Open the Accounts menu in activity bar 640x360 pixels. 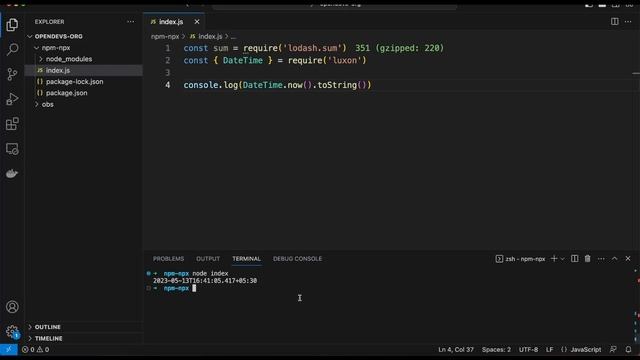(x=12, y=307)
